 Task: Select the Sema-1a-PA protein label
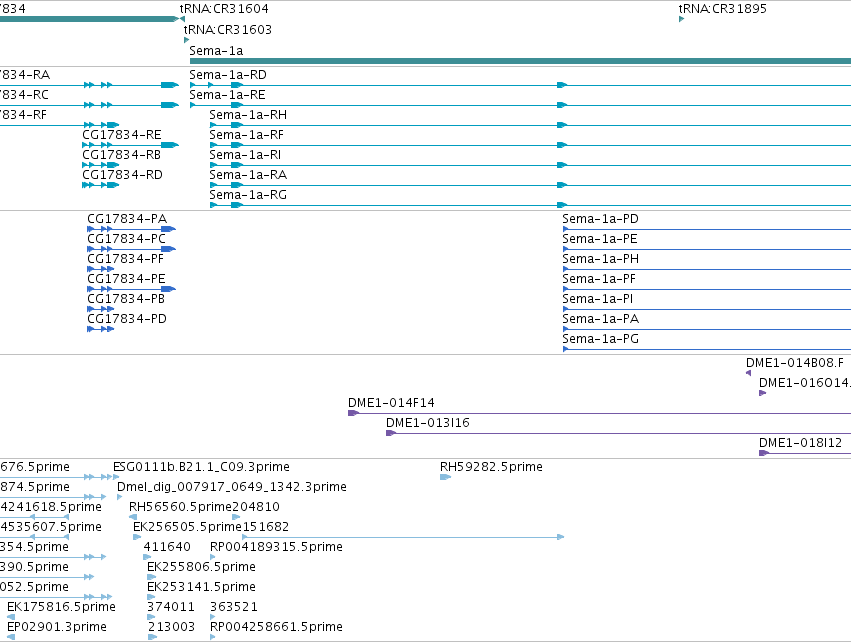(x=600, y=319)
